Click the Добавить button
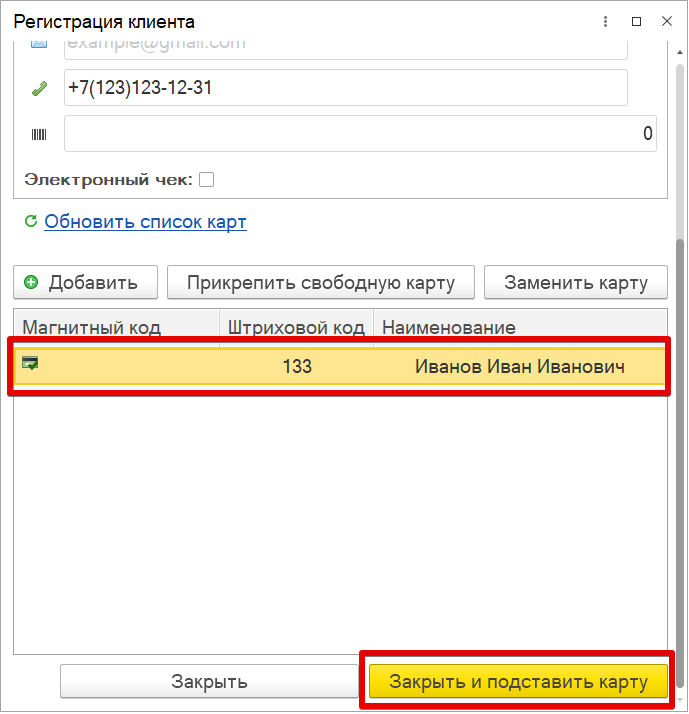This screenshot has height=714, width=689. [86, 282]
